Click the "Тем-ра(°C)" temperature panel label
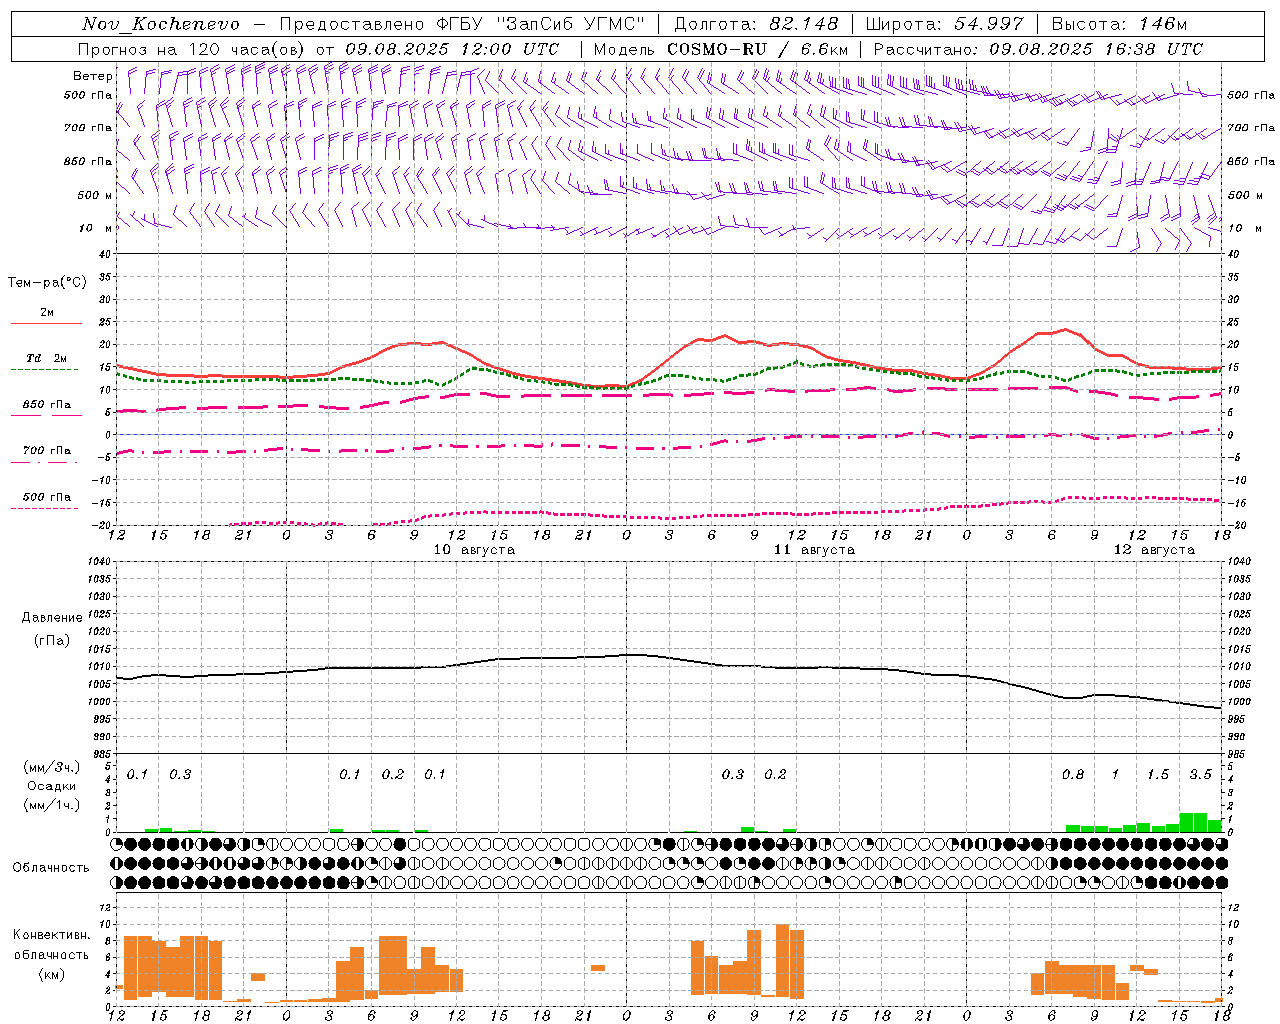 (x=47, y=283)
